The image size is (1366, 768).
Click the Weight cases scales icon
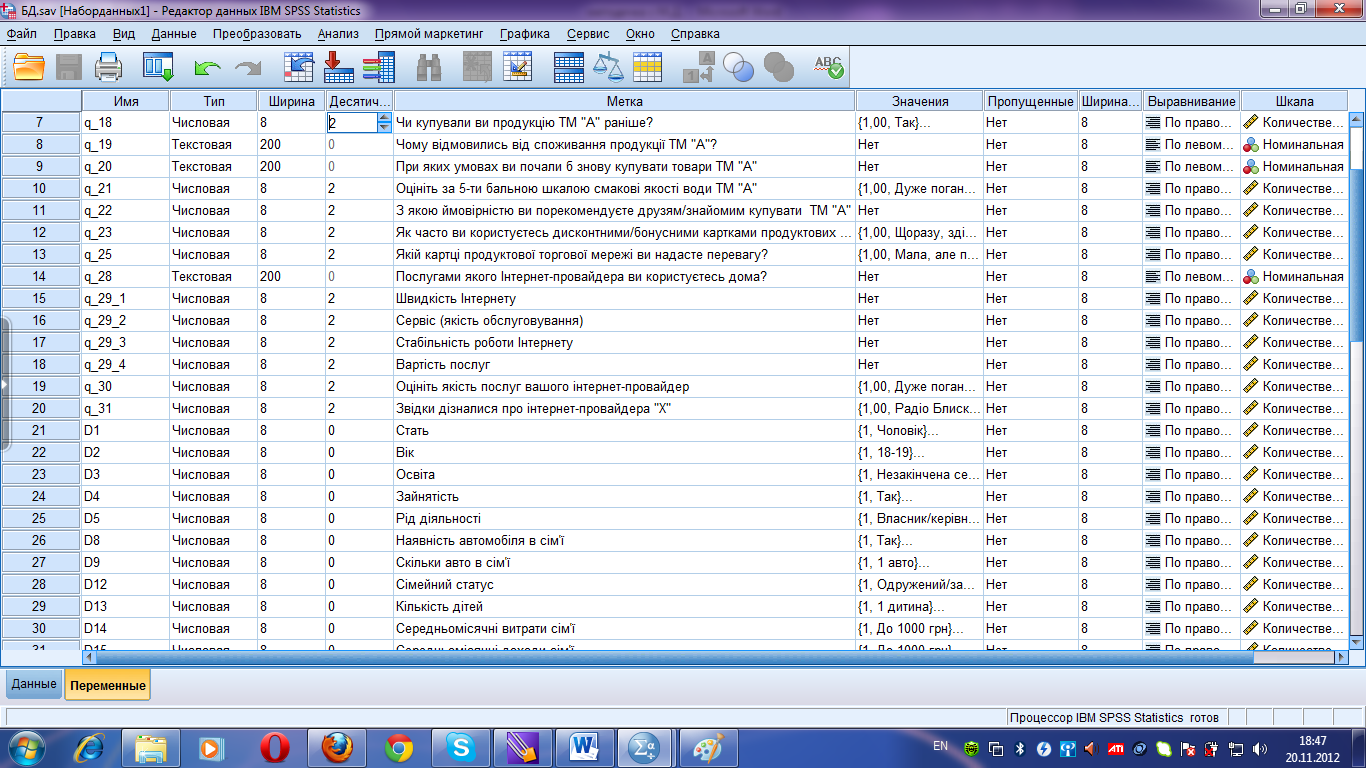coord(607,67)
